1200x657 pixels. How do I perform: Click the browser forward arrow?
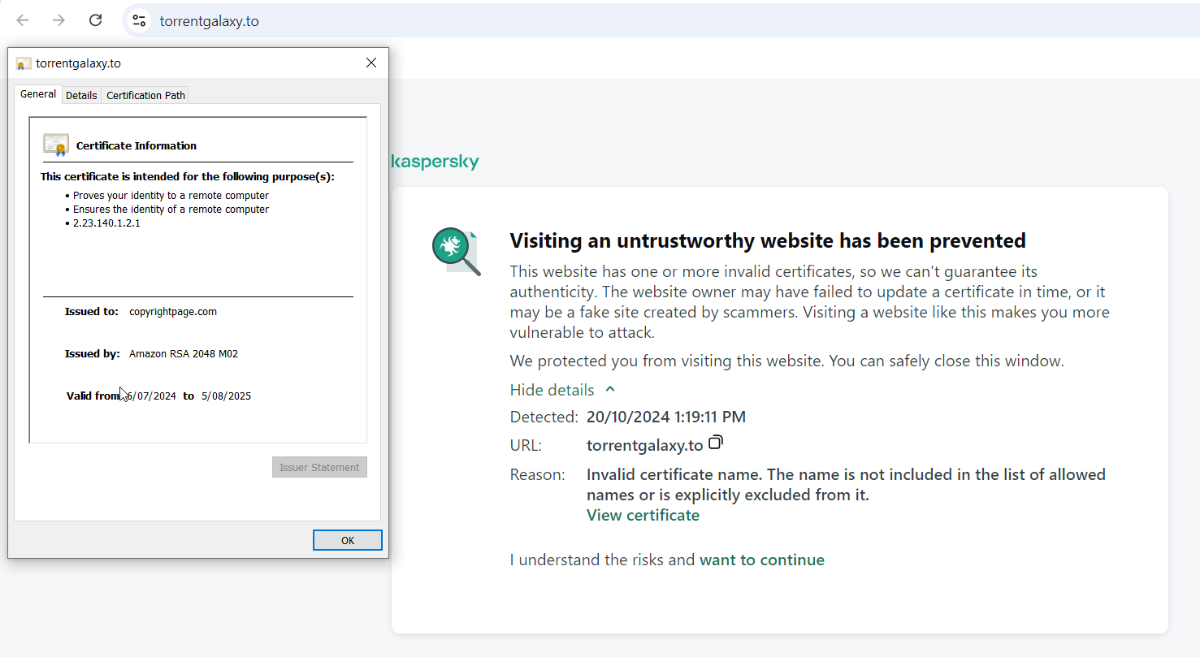[x=59, y=20]
